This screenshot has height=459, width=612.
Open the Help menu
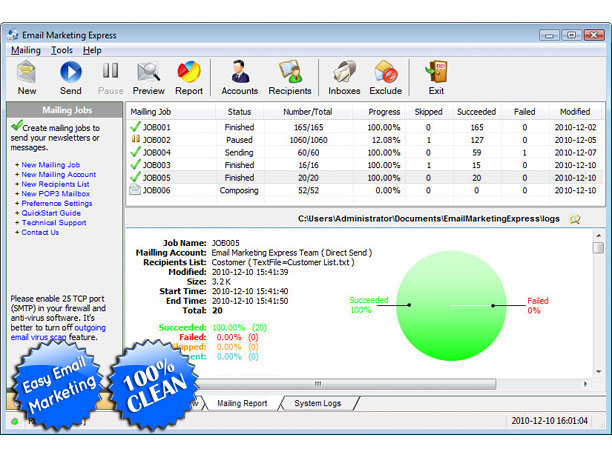[x=92, y=50]
